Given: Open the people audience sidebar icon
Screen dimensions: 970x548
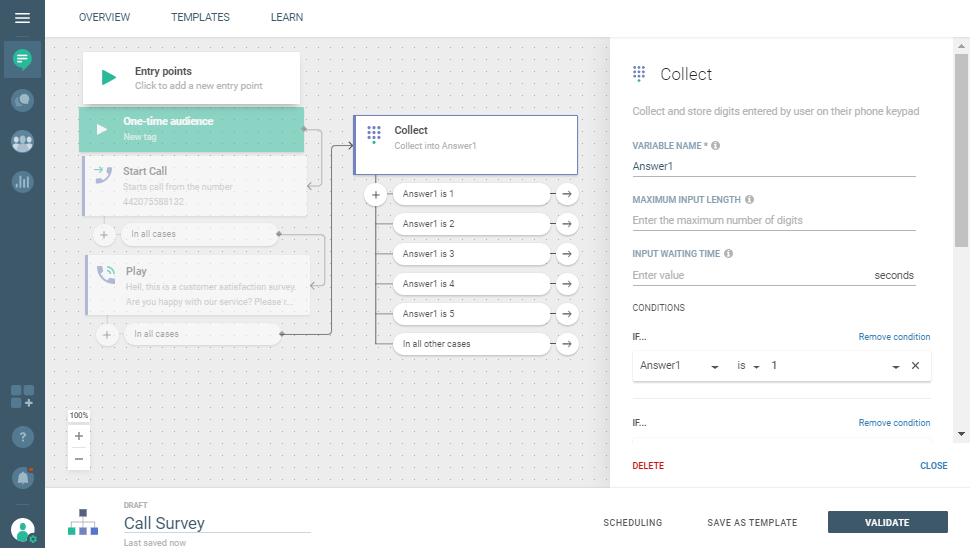Looking at the screenshot, I should 22,142.
